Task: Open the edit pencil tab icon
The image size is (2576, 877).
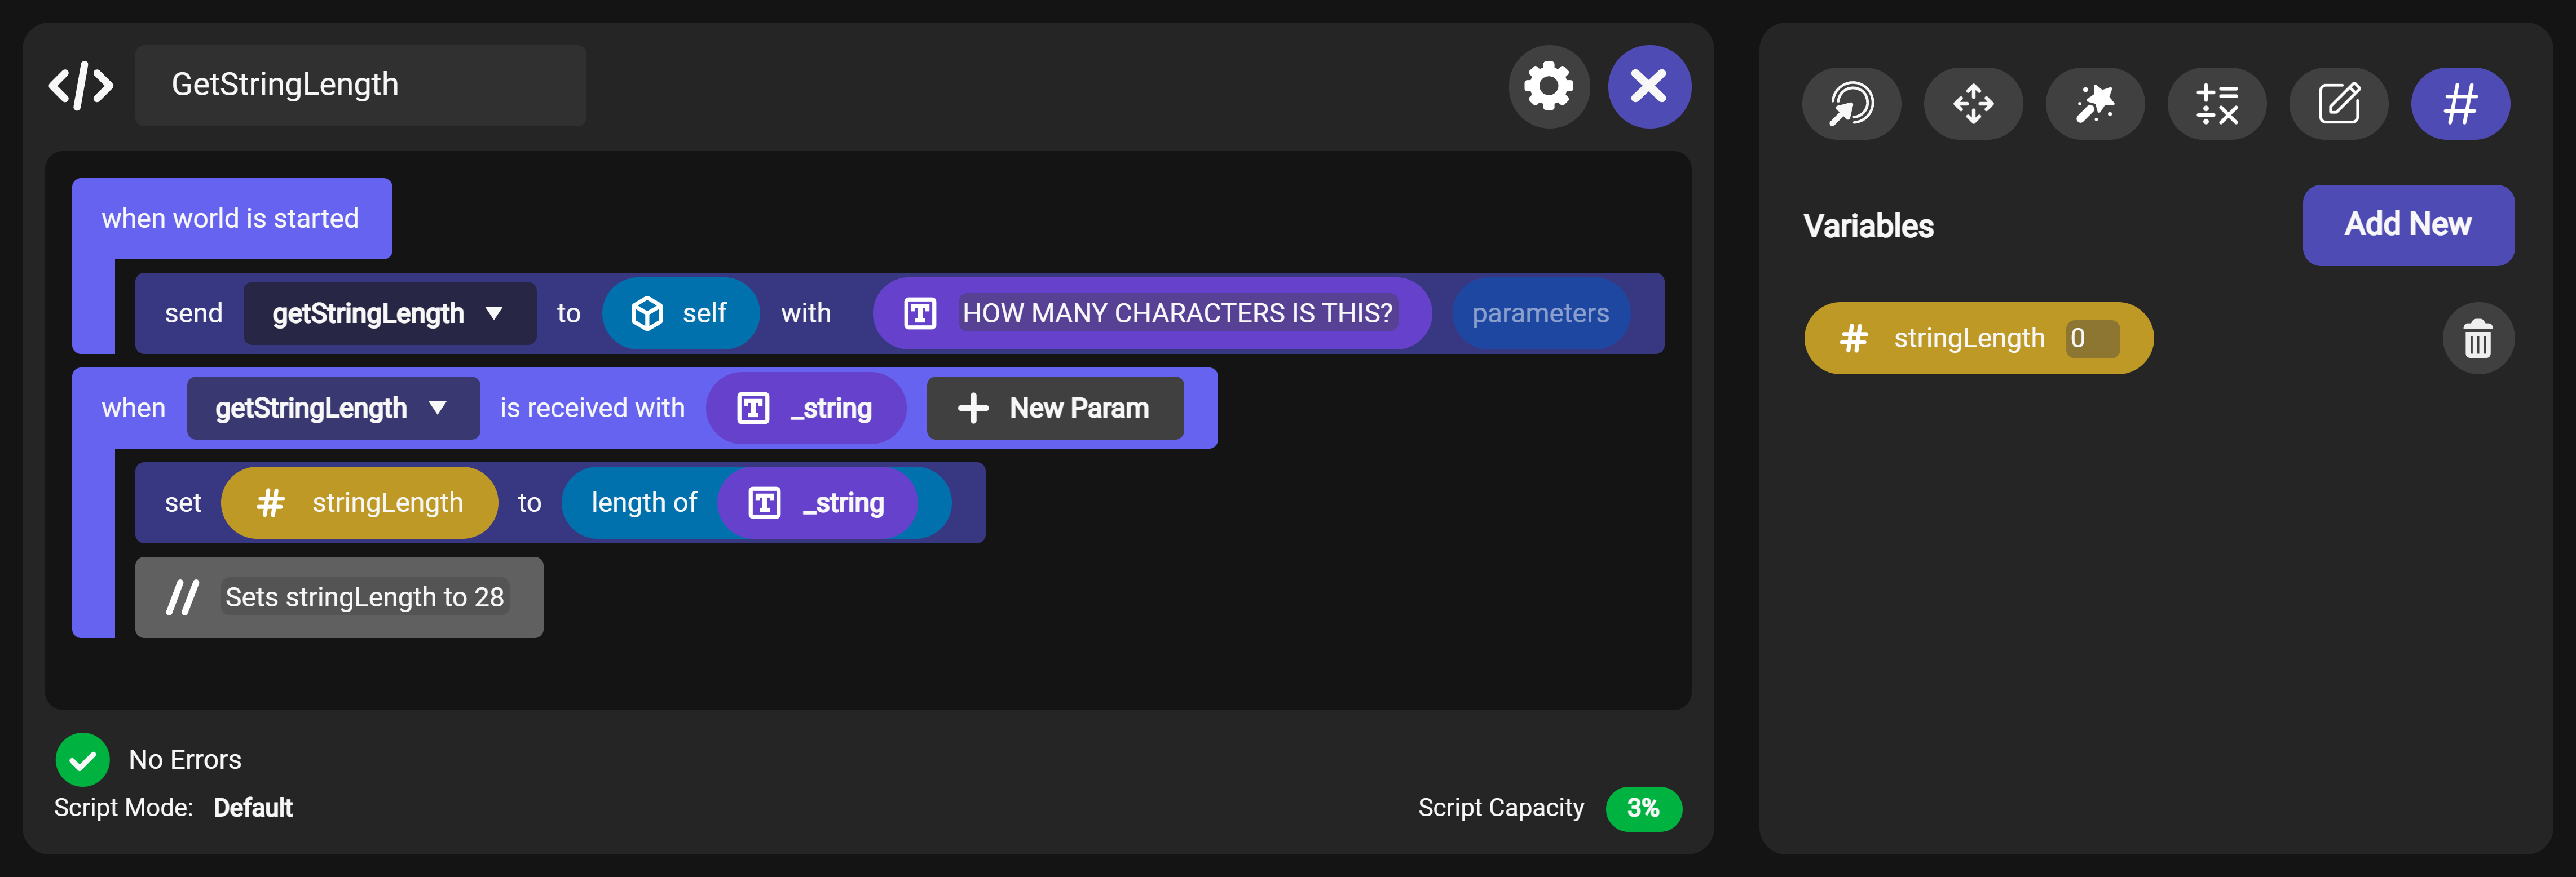Action: [2338, 104]
